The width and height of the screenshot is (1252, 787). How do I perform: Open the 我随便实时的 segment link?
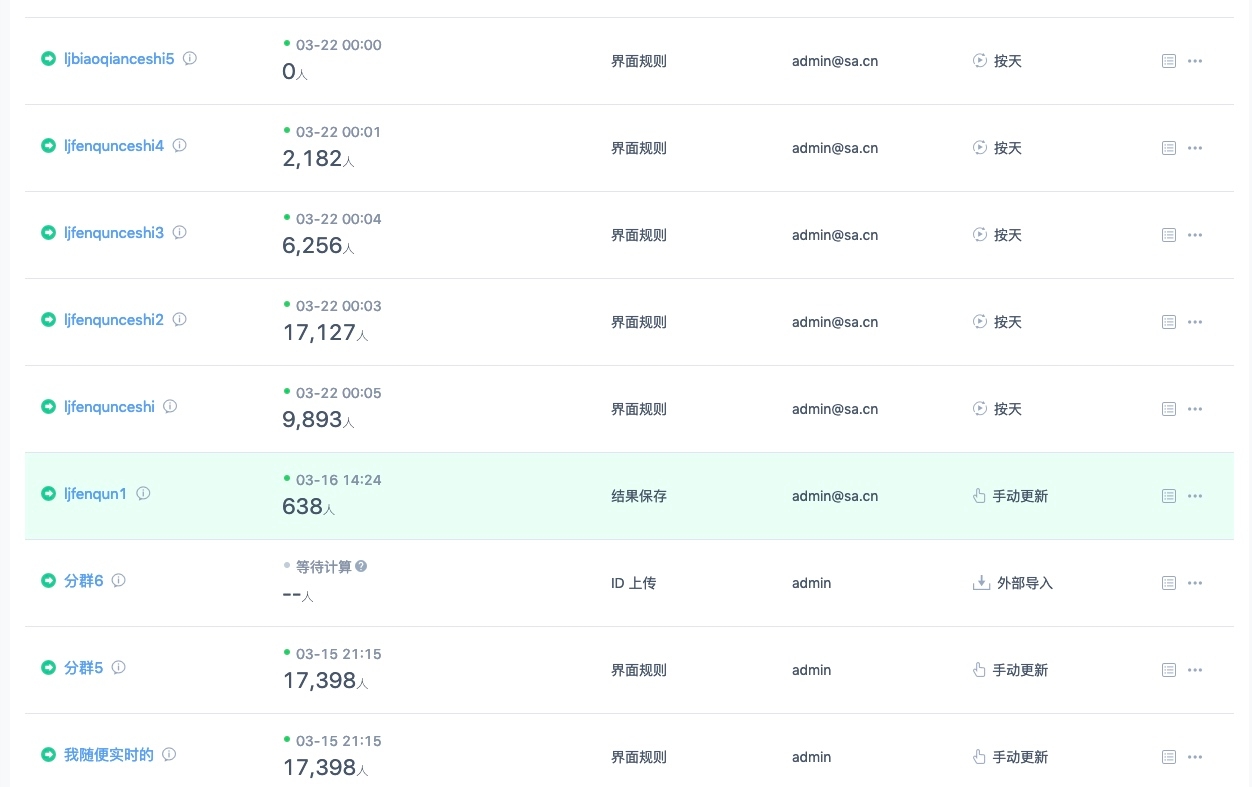click(x=108, y=754)
